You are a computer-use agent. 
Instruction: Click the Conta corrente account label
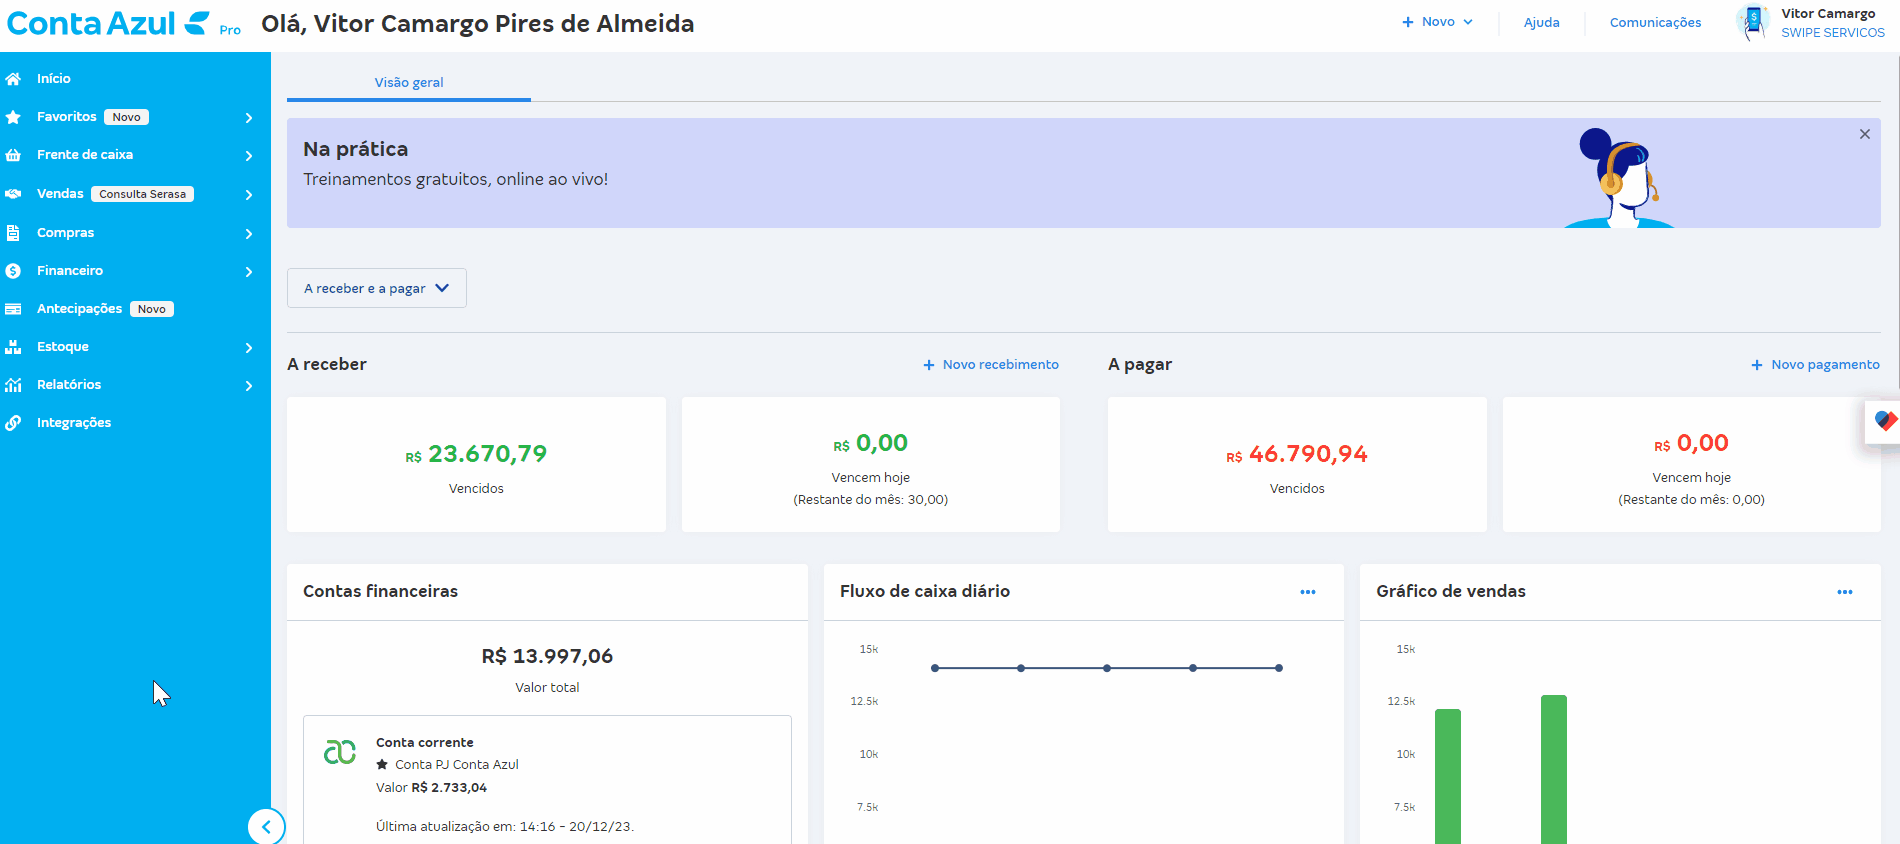coord(425,743)
